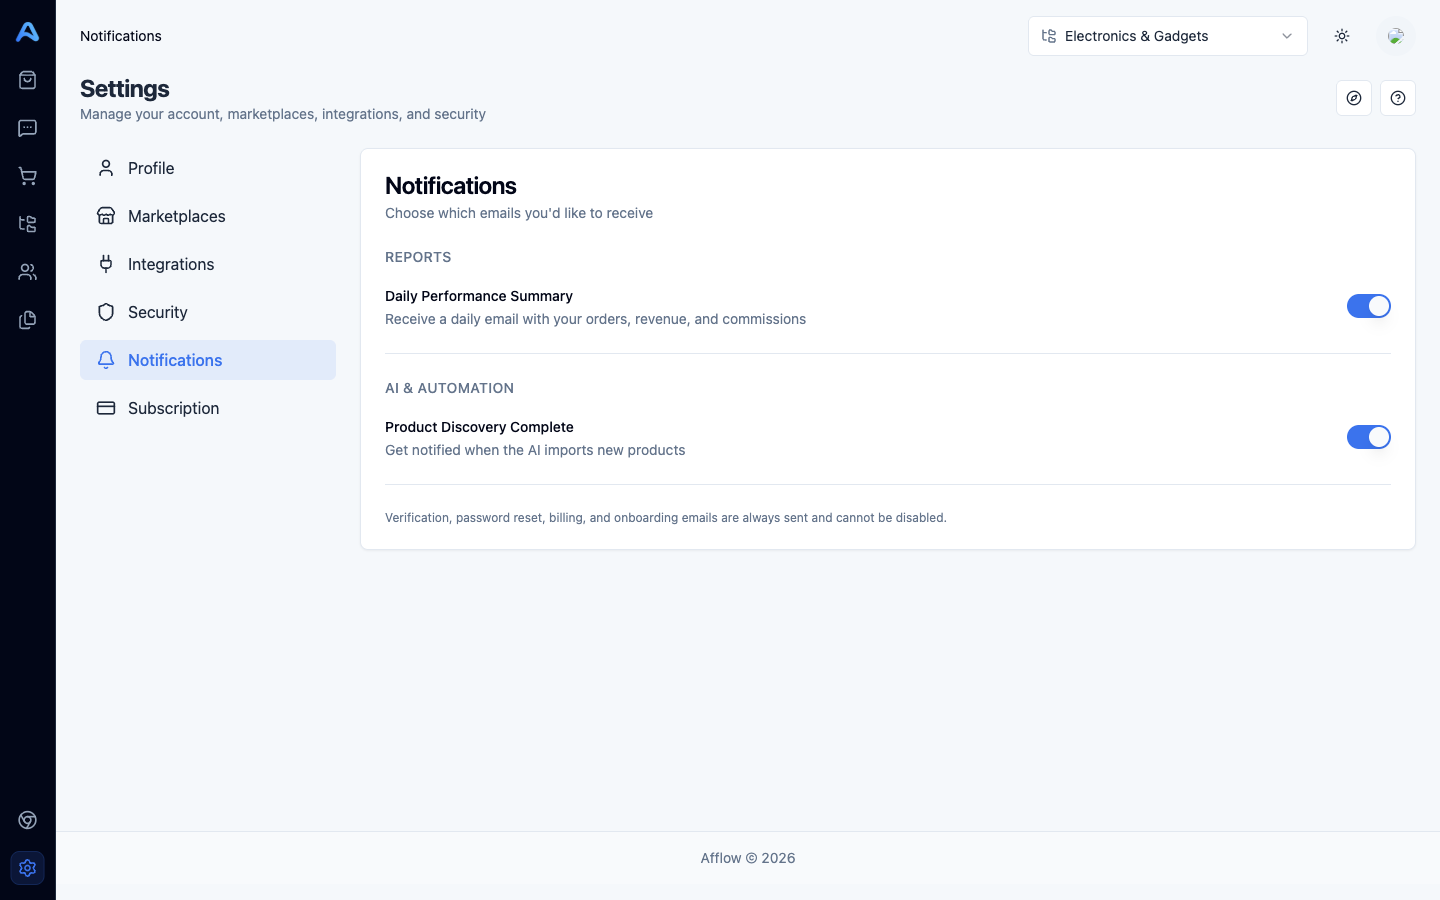Open the workflows sidebar icon
The image size is (1440, 900).
click(27, 224)
